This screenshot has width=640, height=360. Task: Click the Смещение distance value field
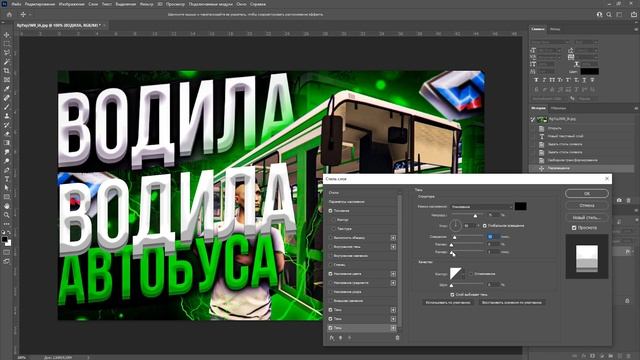pos(493,237)
